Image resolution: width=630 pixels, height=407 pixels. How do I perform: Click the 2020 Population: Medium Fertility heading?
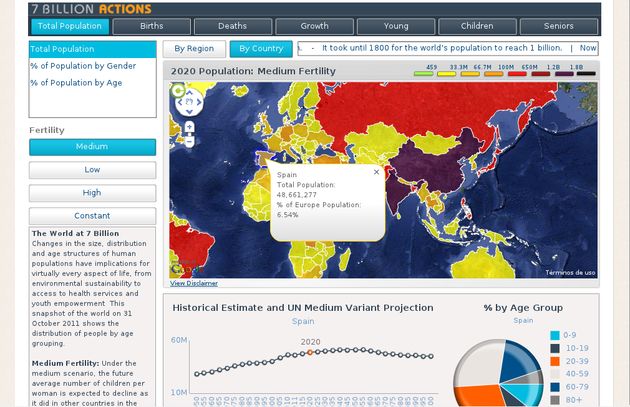pyautogui.click(x=253, y=71)
